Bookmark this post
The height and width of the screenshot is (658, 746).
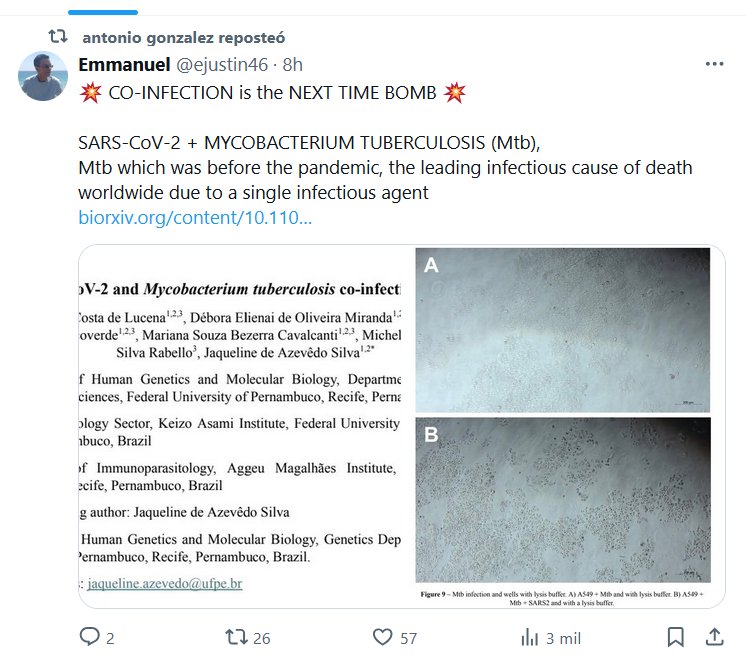click(676, 637)
